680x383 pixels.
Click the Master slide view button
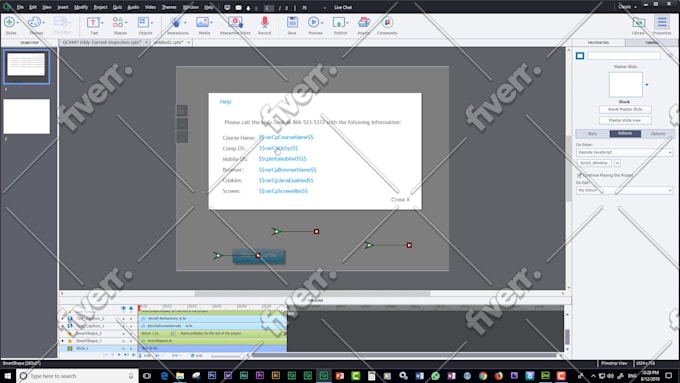coord(625,120)
